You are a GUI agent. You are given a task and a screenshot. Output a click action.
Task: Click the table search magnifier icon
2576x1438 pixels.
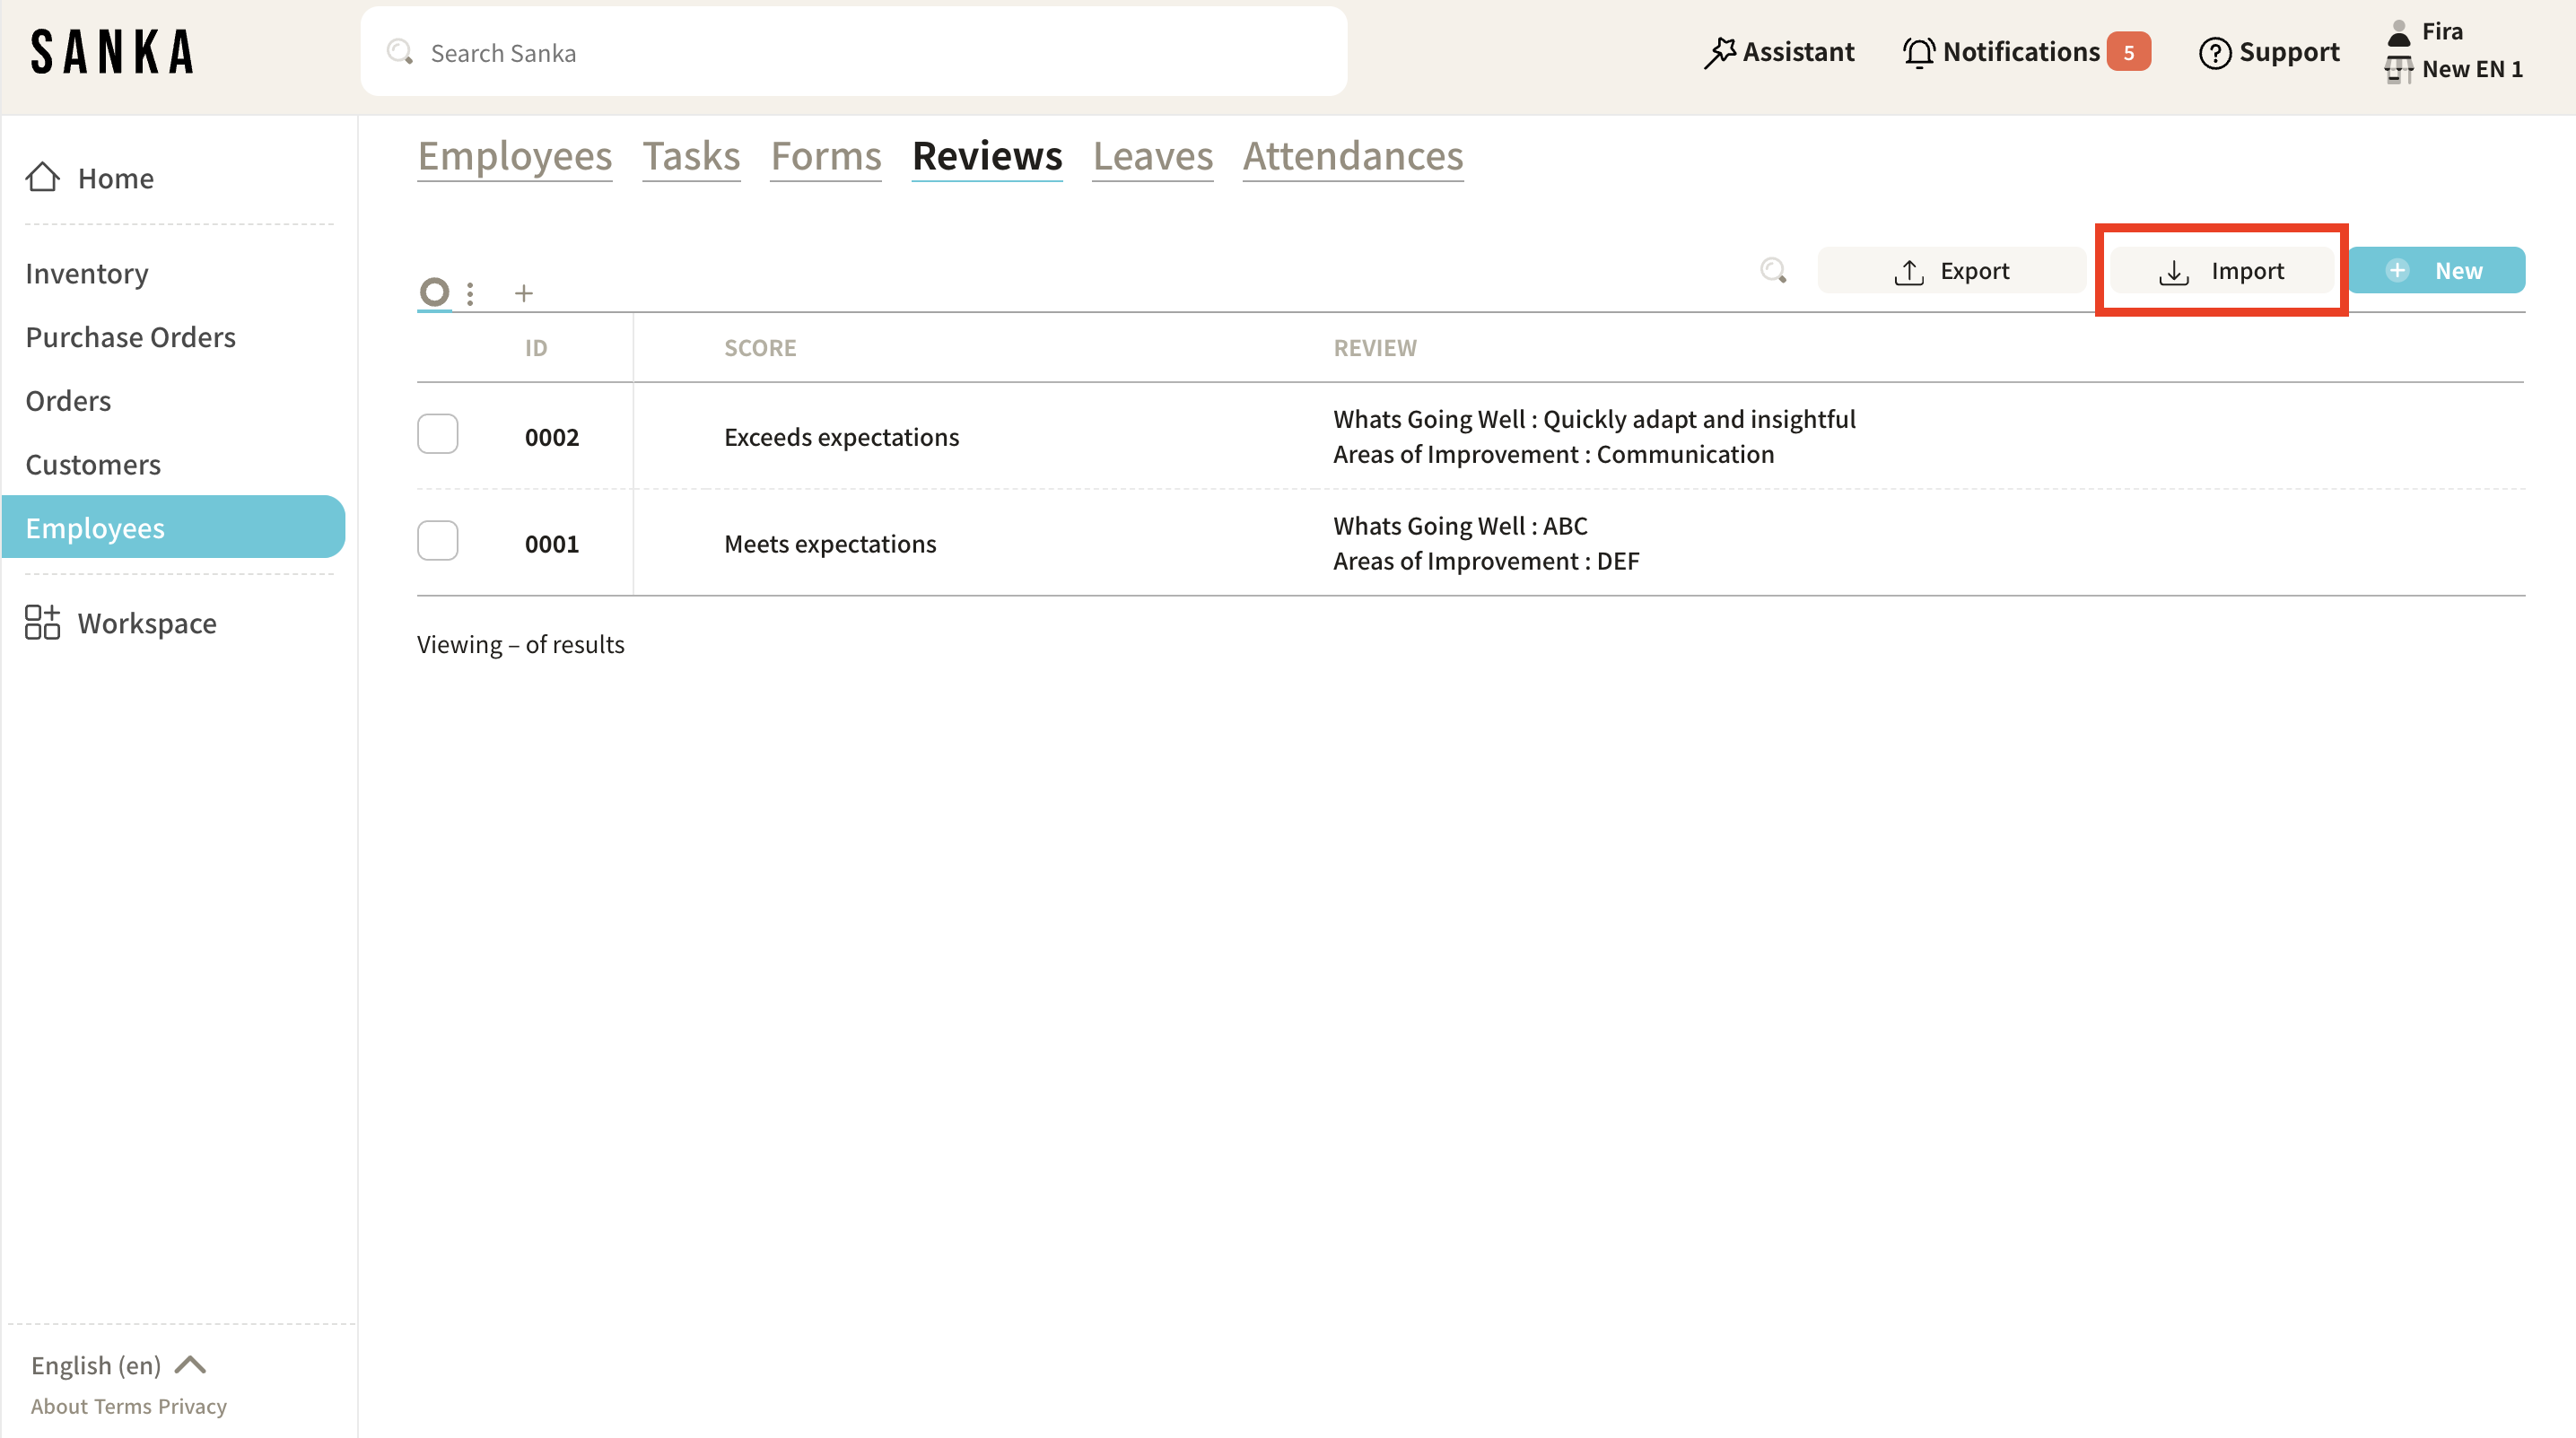[1773, 271]
